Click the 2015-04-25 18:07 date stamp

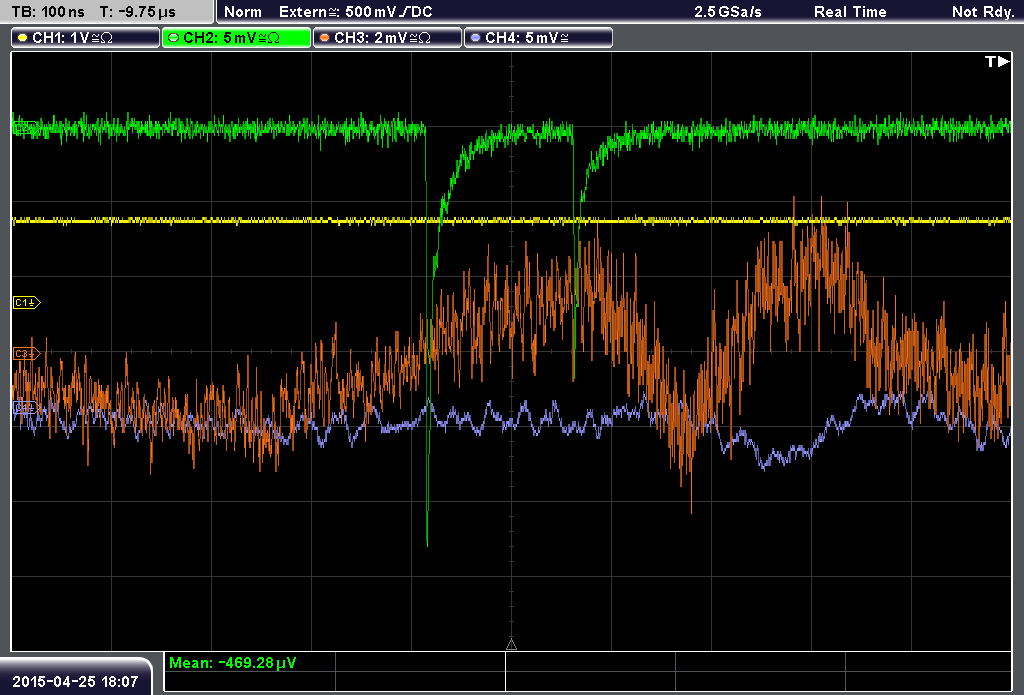(x=75, y=681)
